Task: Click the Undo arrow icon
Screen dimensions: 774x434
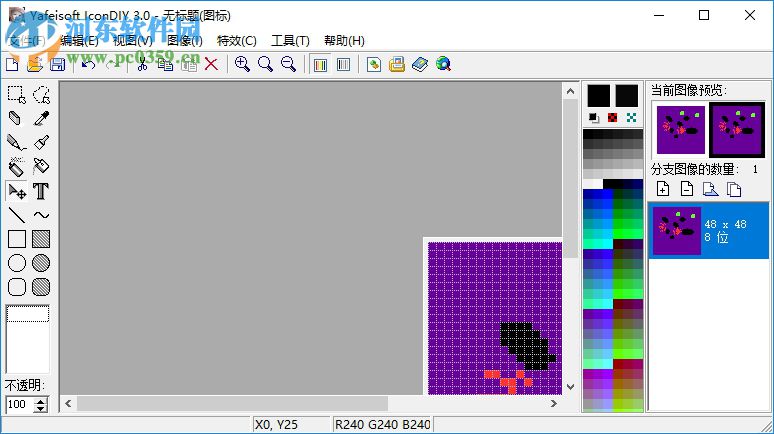Action: pyautogui.click(x=88, y=64)
